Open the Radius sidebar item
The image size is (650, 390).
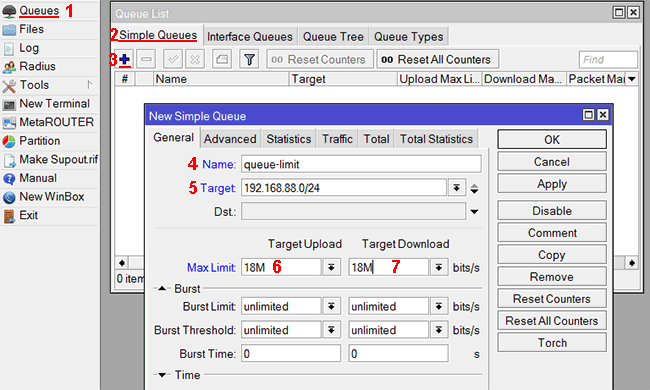coord(37,66)
